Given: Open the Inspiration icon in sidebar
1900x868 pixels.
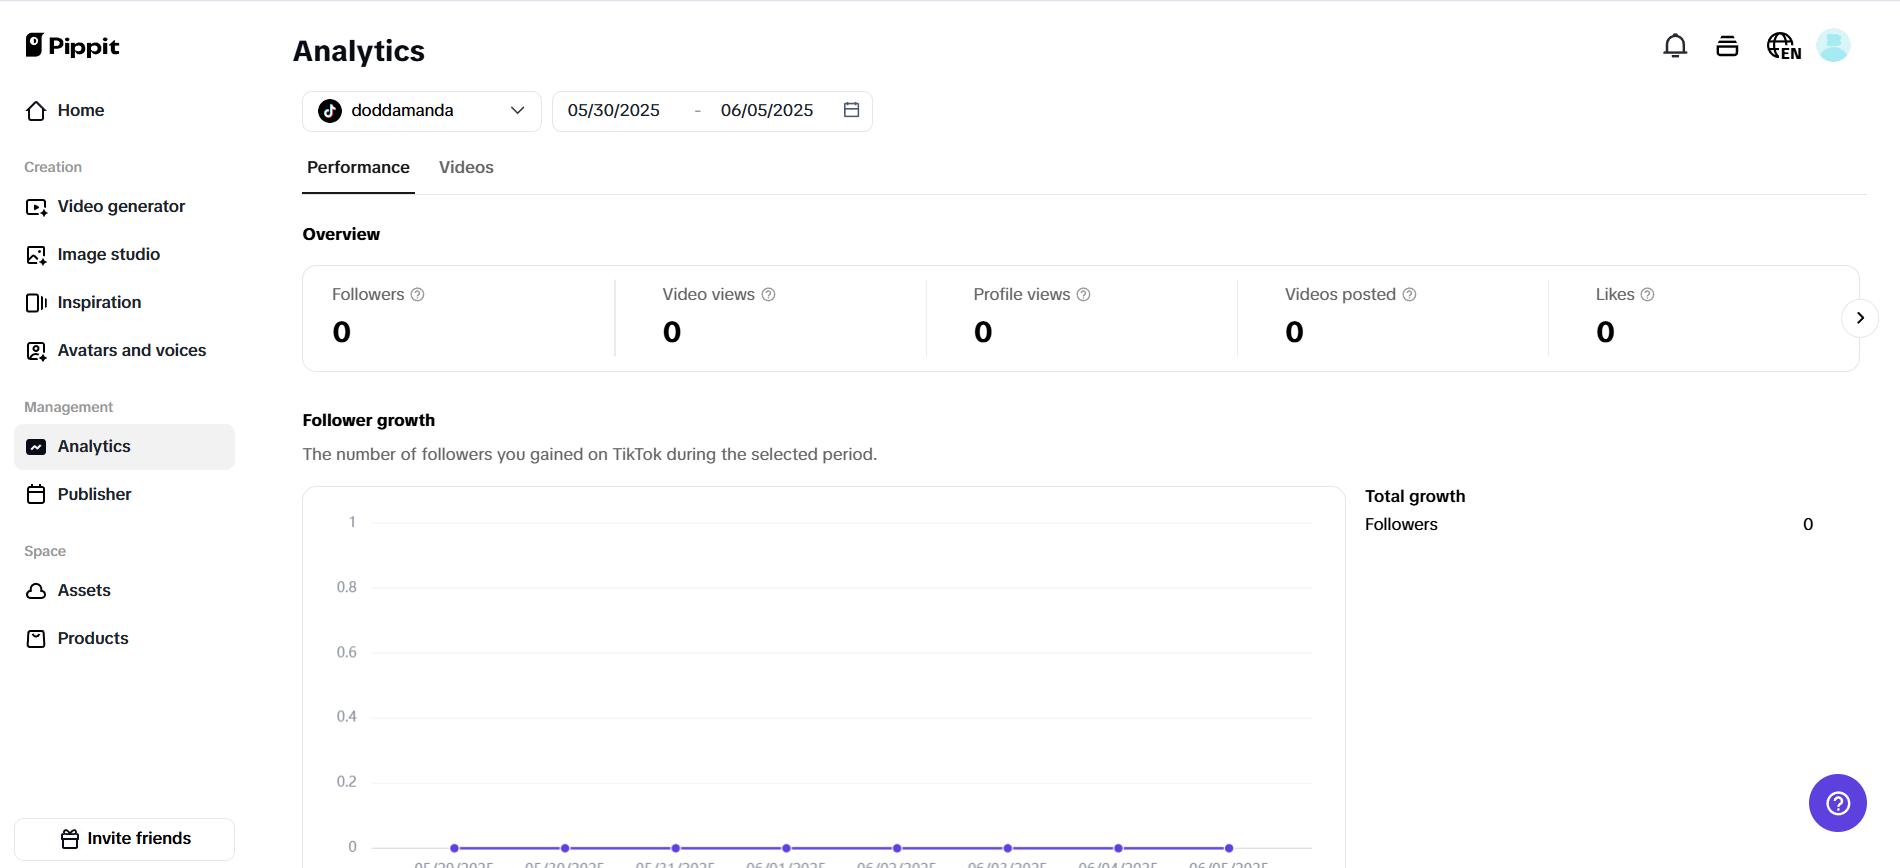Looking at the screenshot, I should coord(36,303).
